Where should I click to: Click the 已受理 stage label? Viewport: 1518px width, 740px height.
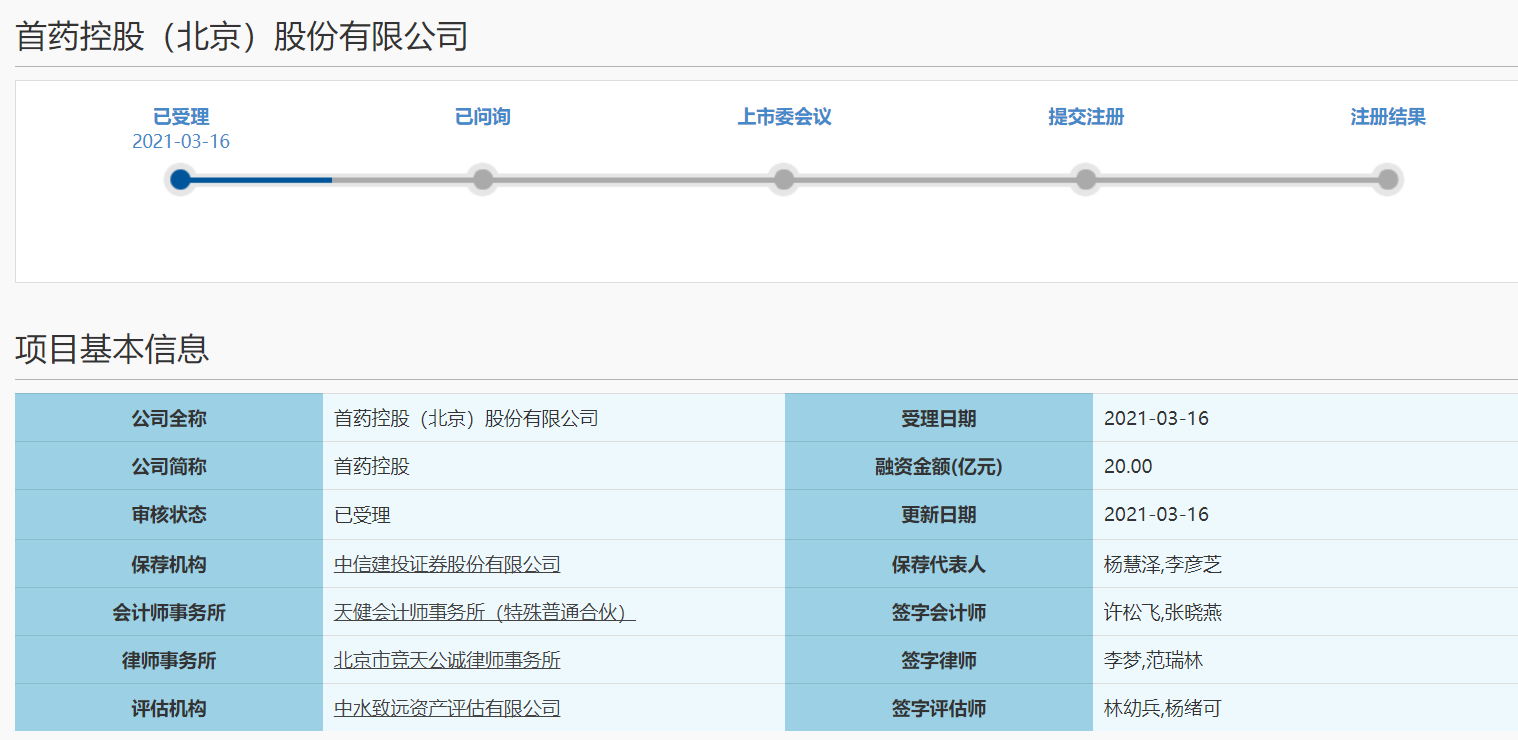click(x=181, y=117)
